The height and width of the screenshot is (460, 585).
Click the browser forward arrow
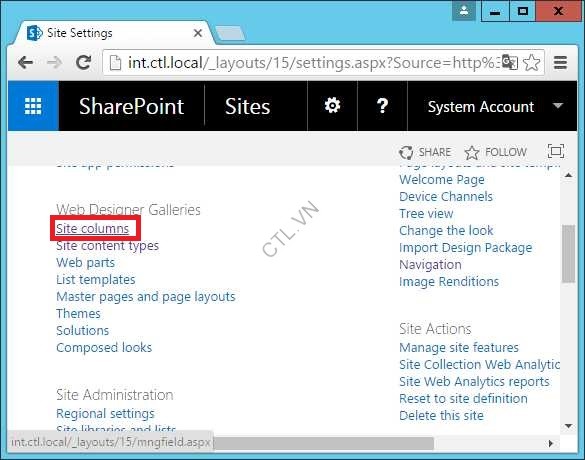coord(54,62)
